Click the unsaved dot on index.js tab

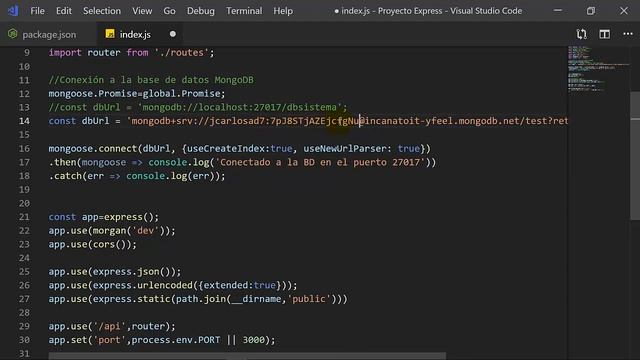[x=173, y=34]
